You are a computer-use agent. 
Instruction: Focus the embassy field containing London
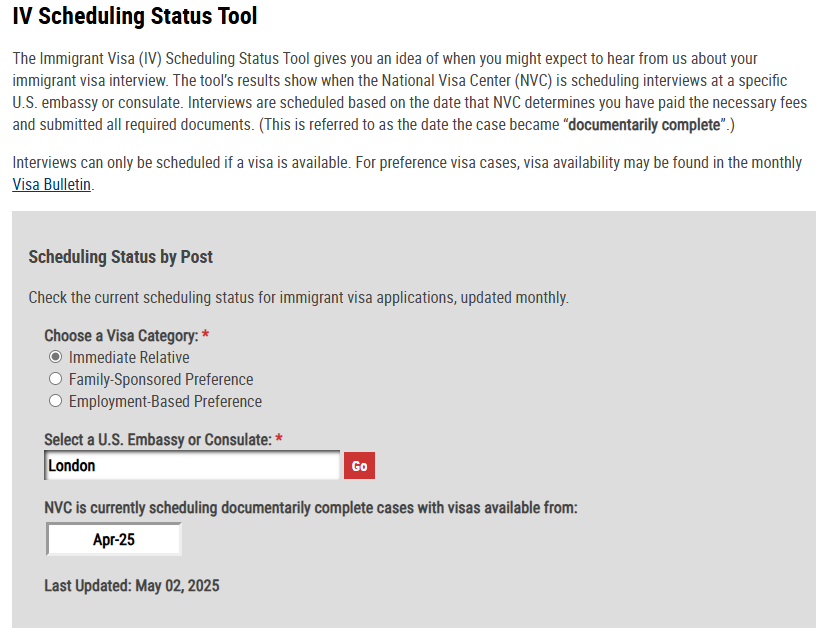point(193,465)
